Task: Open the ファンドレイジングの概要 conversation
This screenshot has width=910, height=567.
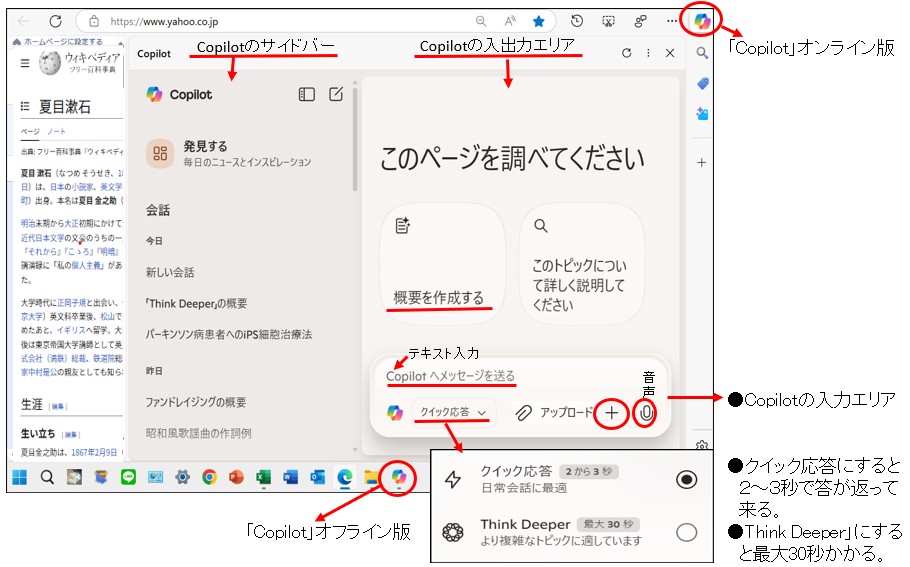Action: coord(196,402)
